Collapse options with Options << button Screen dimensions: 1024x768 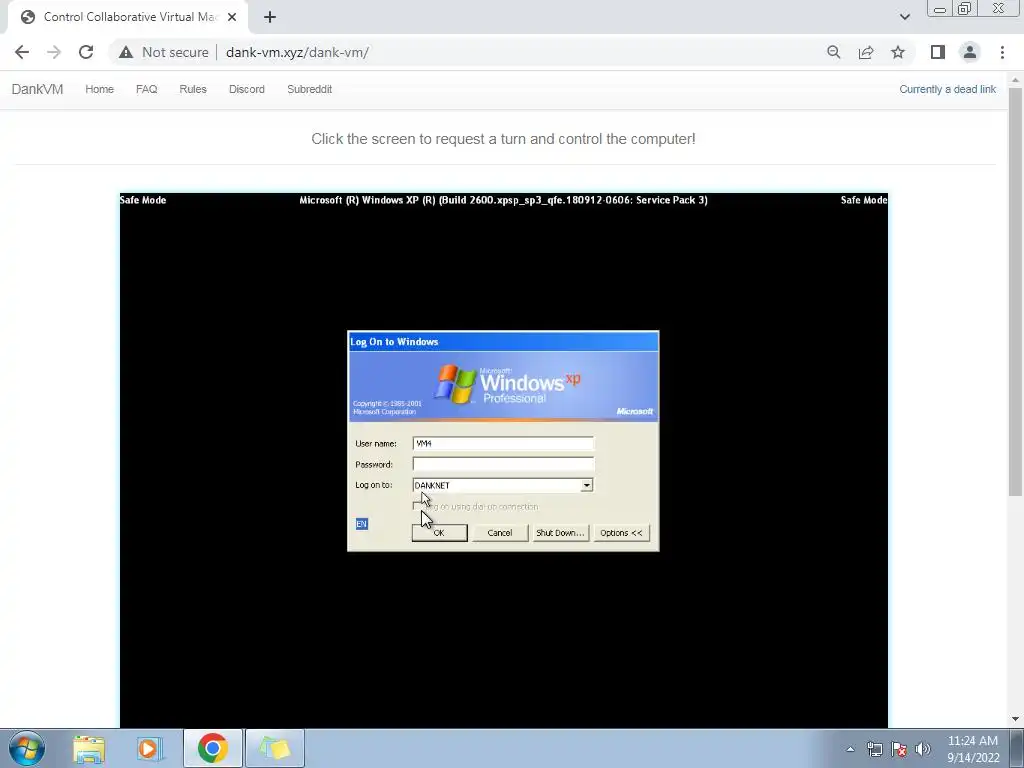[621, 533]
